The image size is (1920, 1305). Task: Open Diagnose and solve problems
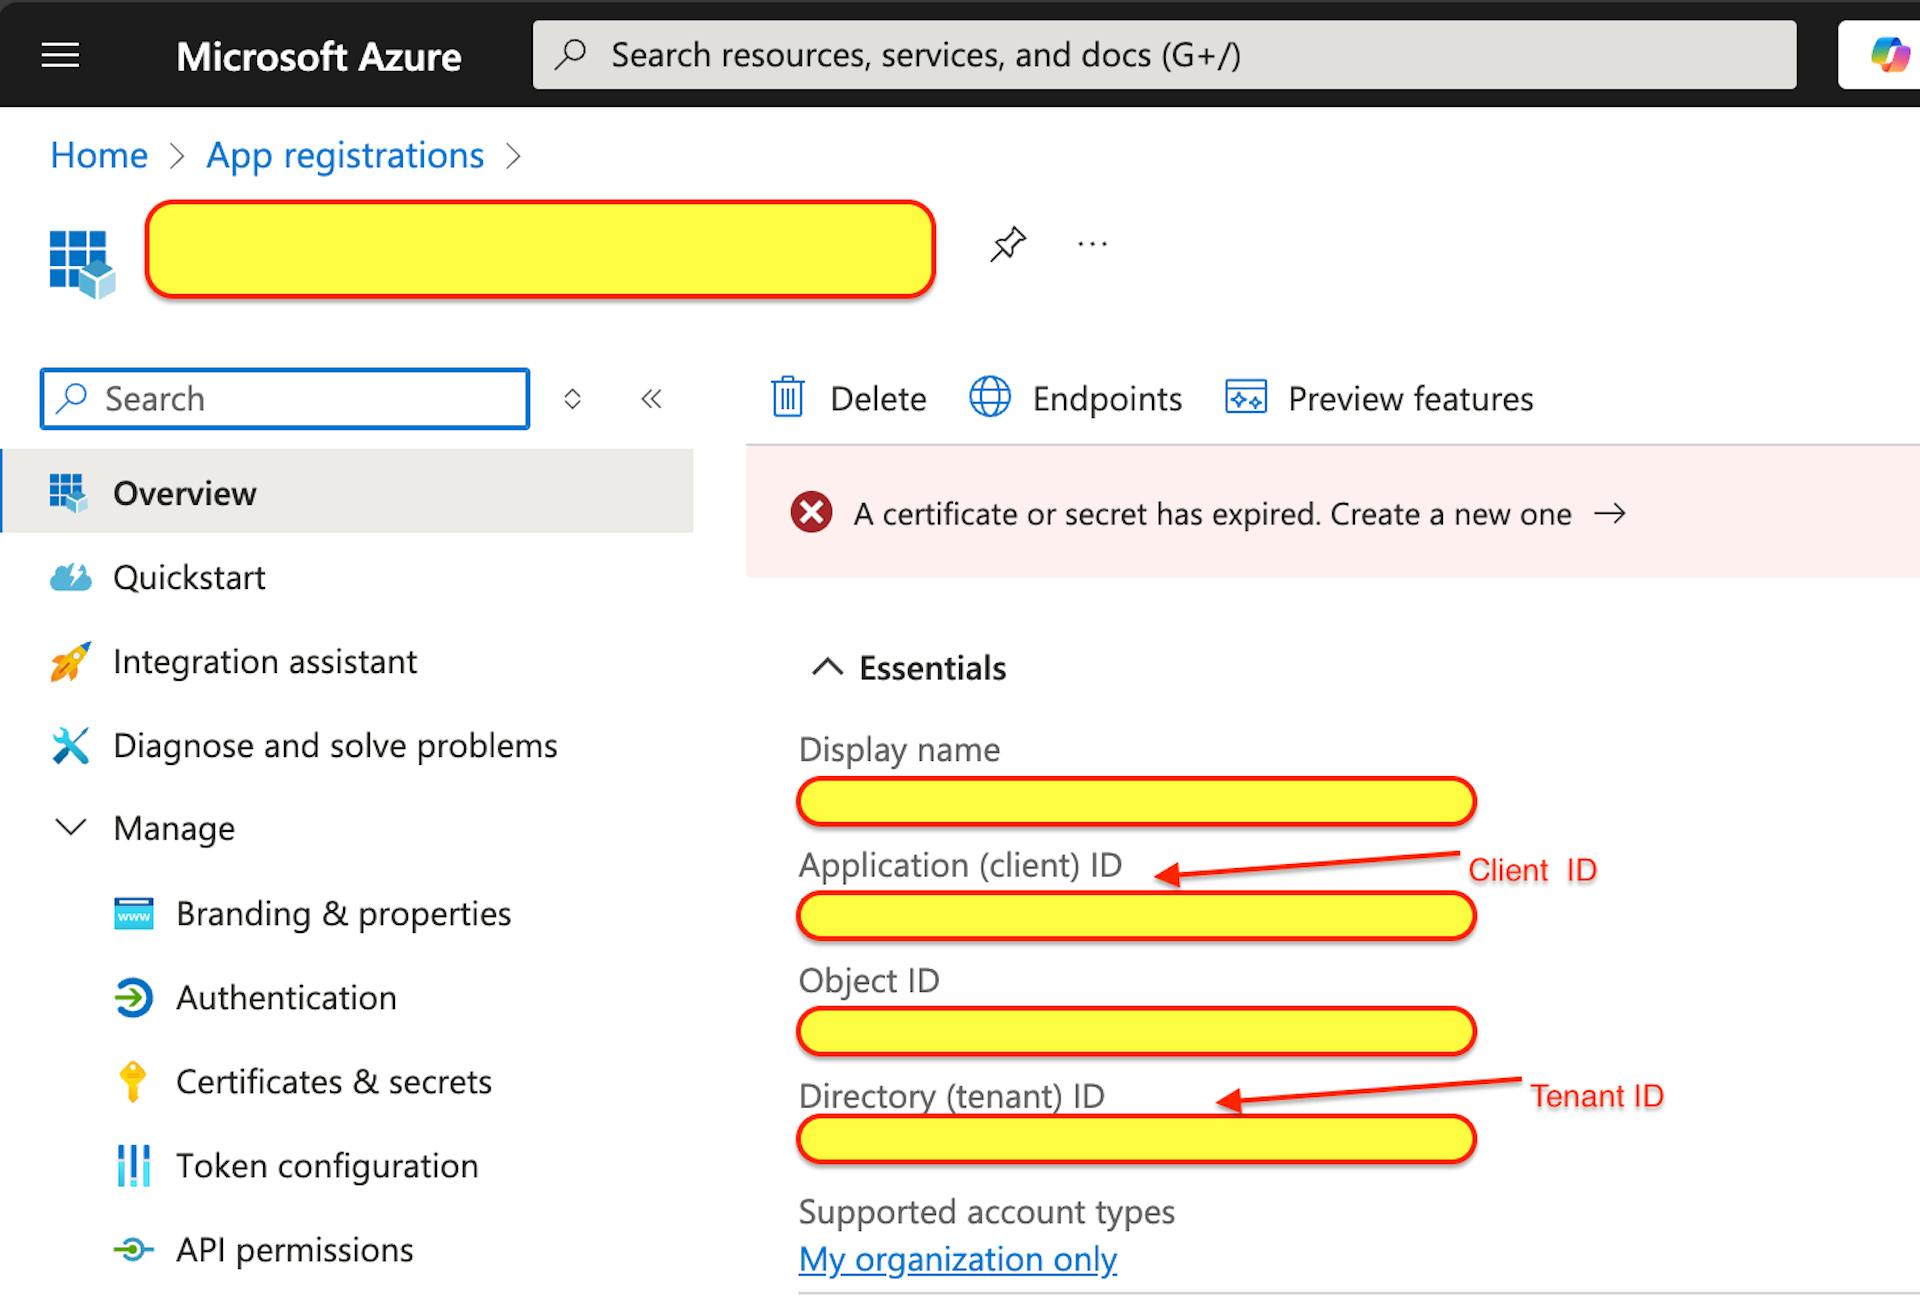pyautogui.click(x=335, y=745)
